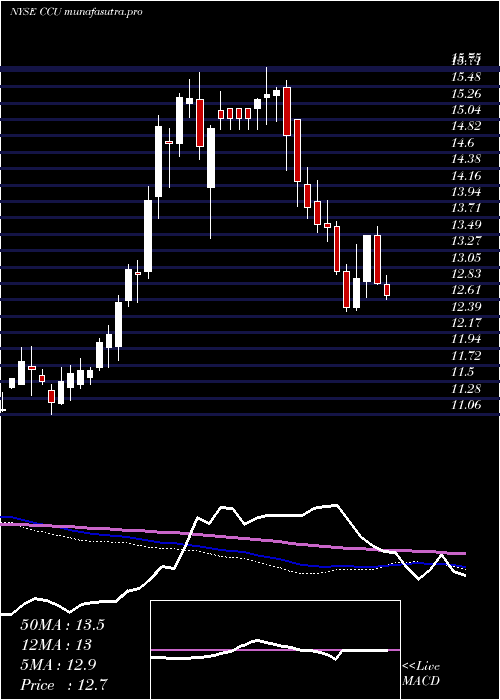Click the 15.04 price level label
The image size is (500, 700).
click(x=466, y=109)
